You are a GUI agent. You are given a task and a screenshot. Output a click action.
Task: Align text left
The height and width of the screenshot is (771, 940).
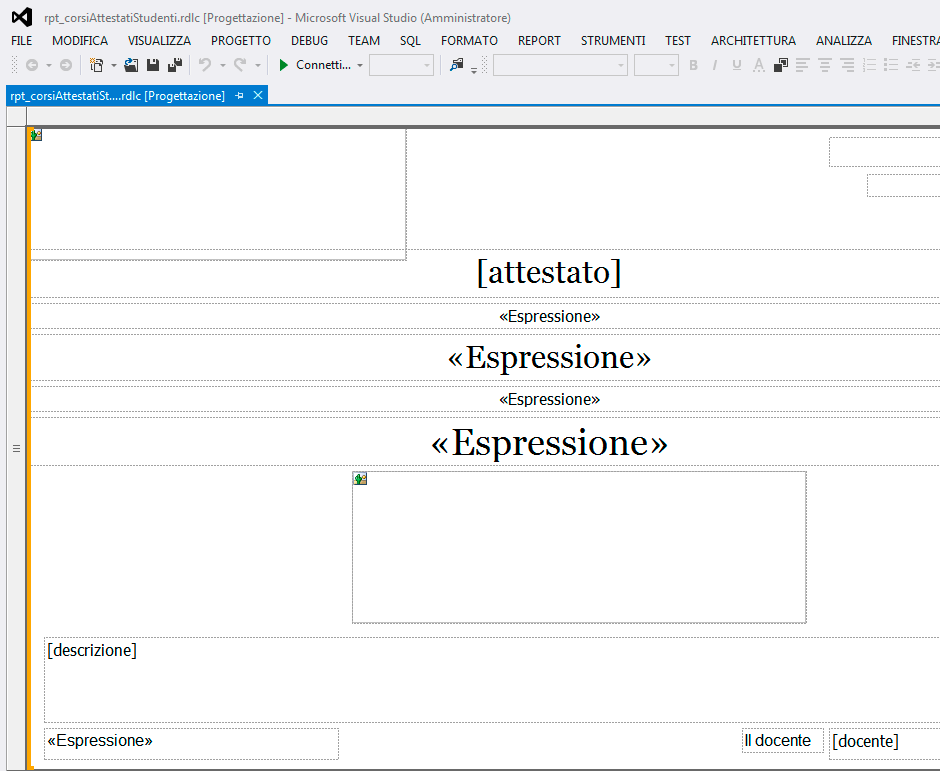pyautogui.click(x=802, y=65)
